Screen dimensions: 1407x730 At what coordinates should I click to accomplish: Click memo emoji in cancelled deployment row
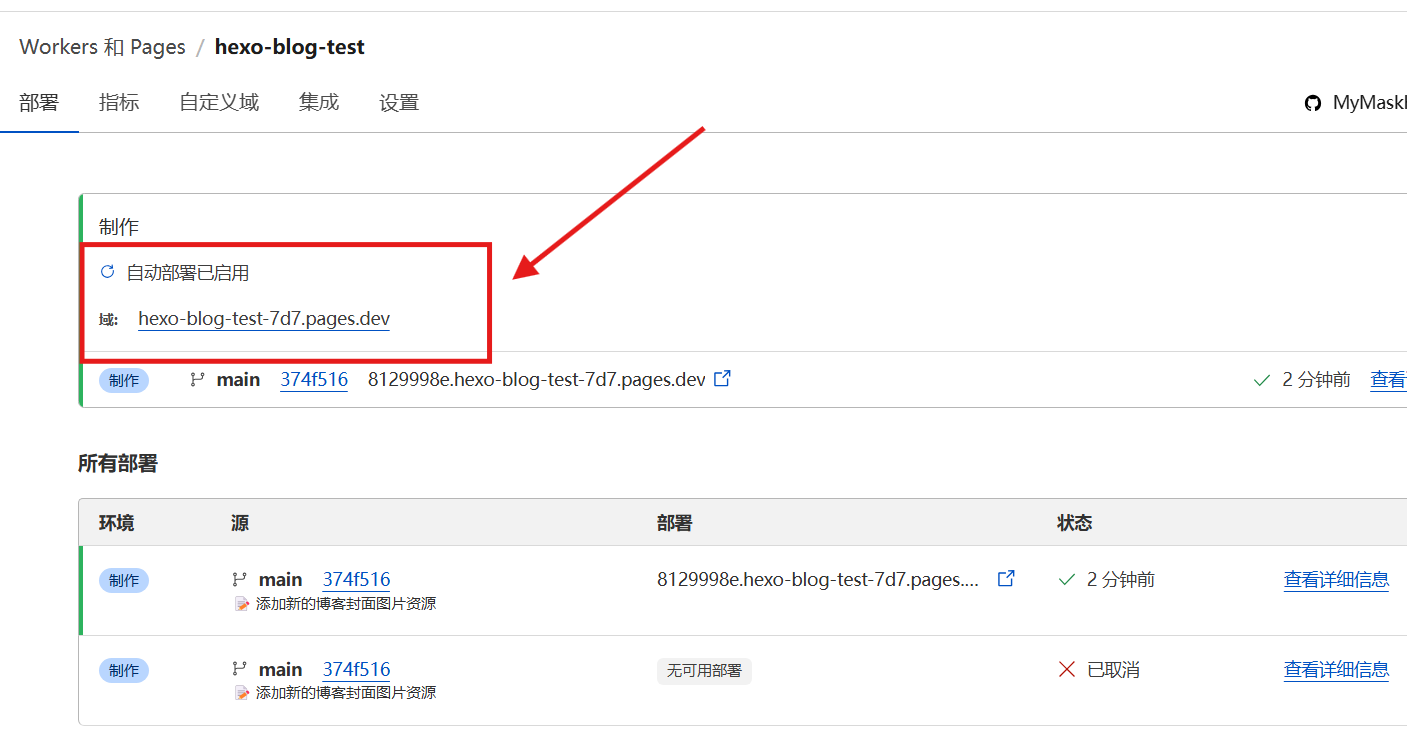(241, 693)
